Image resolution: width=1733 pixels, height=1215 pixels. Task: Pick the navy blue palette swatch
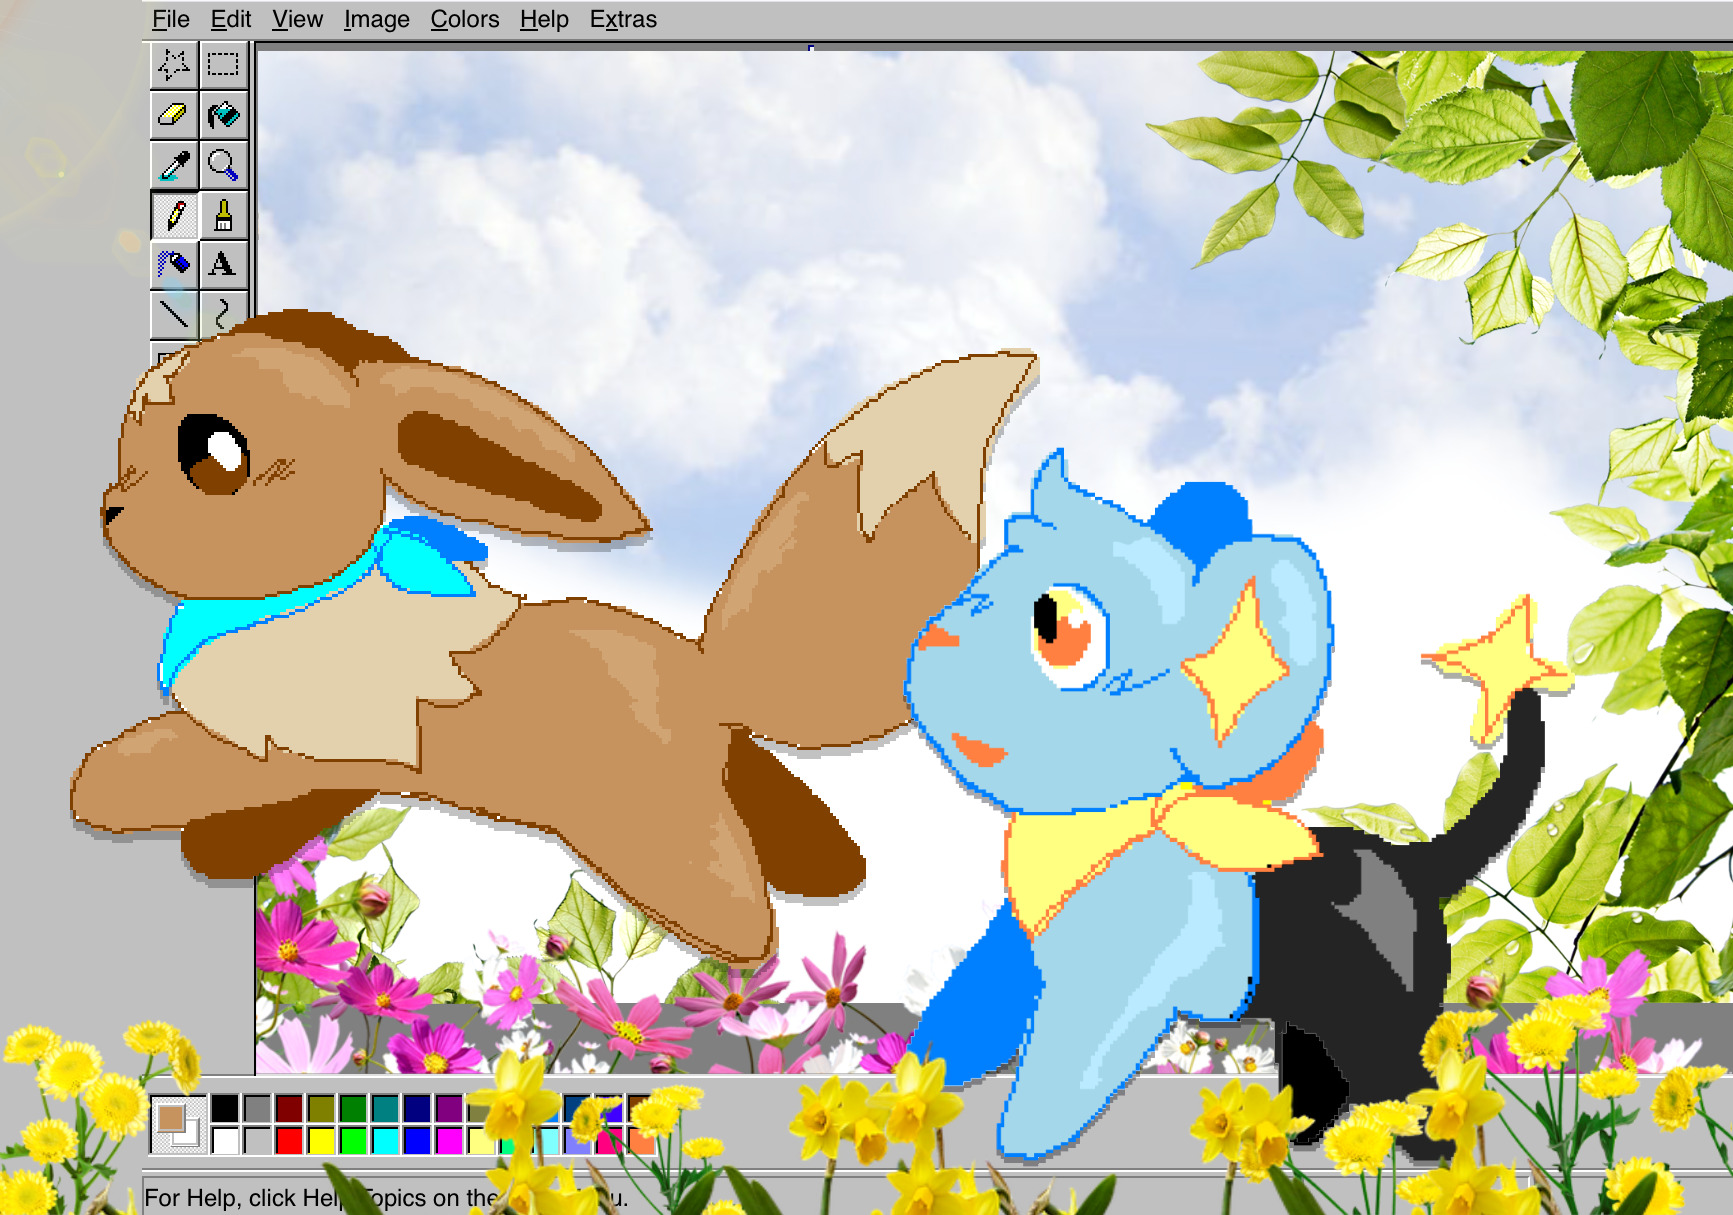tap(417, 1108)
